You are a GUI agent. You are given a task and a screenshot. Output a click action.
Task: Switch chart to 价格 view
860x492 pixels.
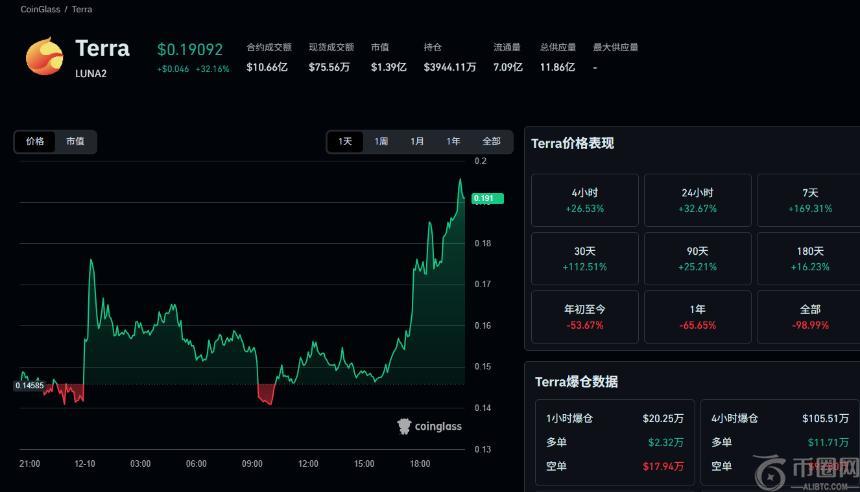click(35, 142)
